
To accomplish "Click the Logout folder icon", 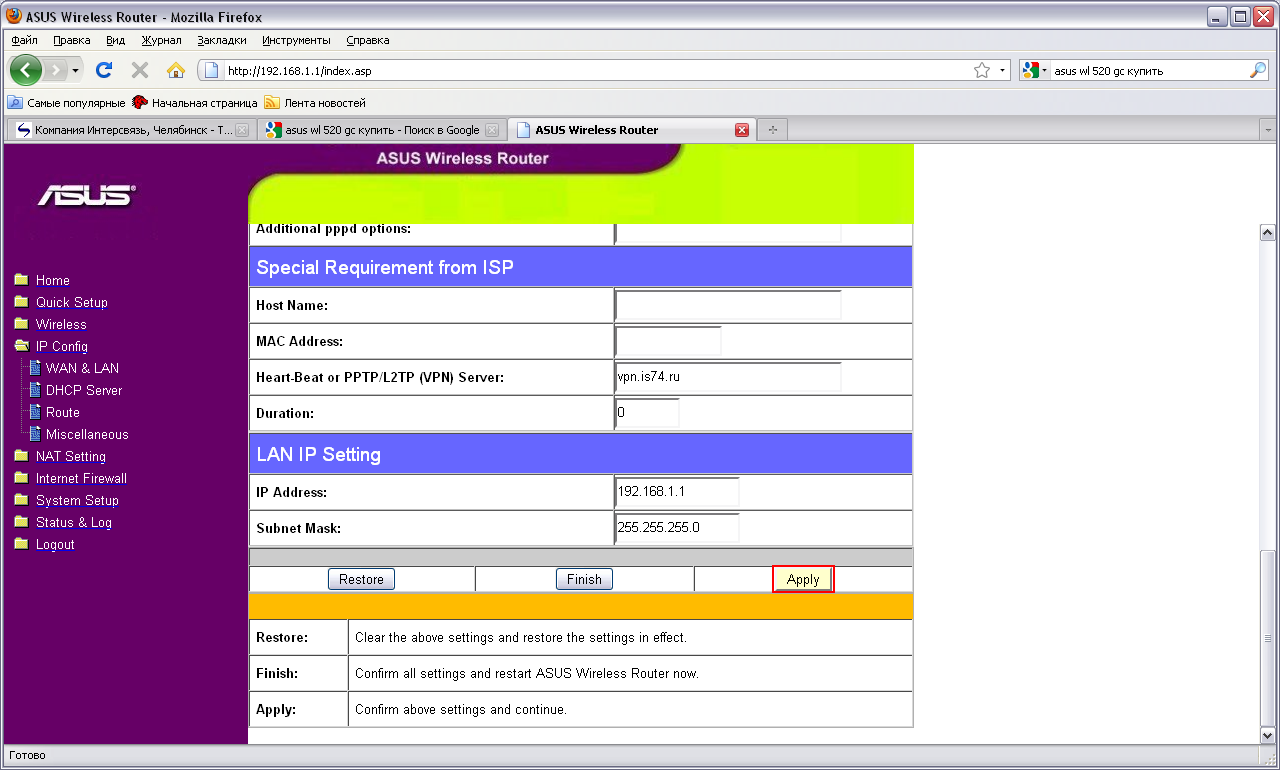I will point(21,544).
